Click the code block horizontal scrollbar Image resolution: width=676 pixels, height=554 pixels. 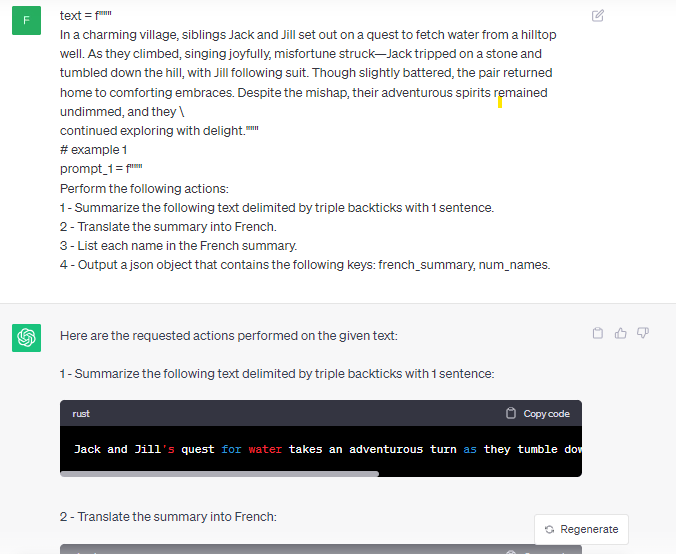(x=219, y=474)
